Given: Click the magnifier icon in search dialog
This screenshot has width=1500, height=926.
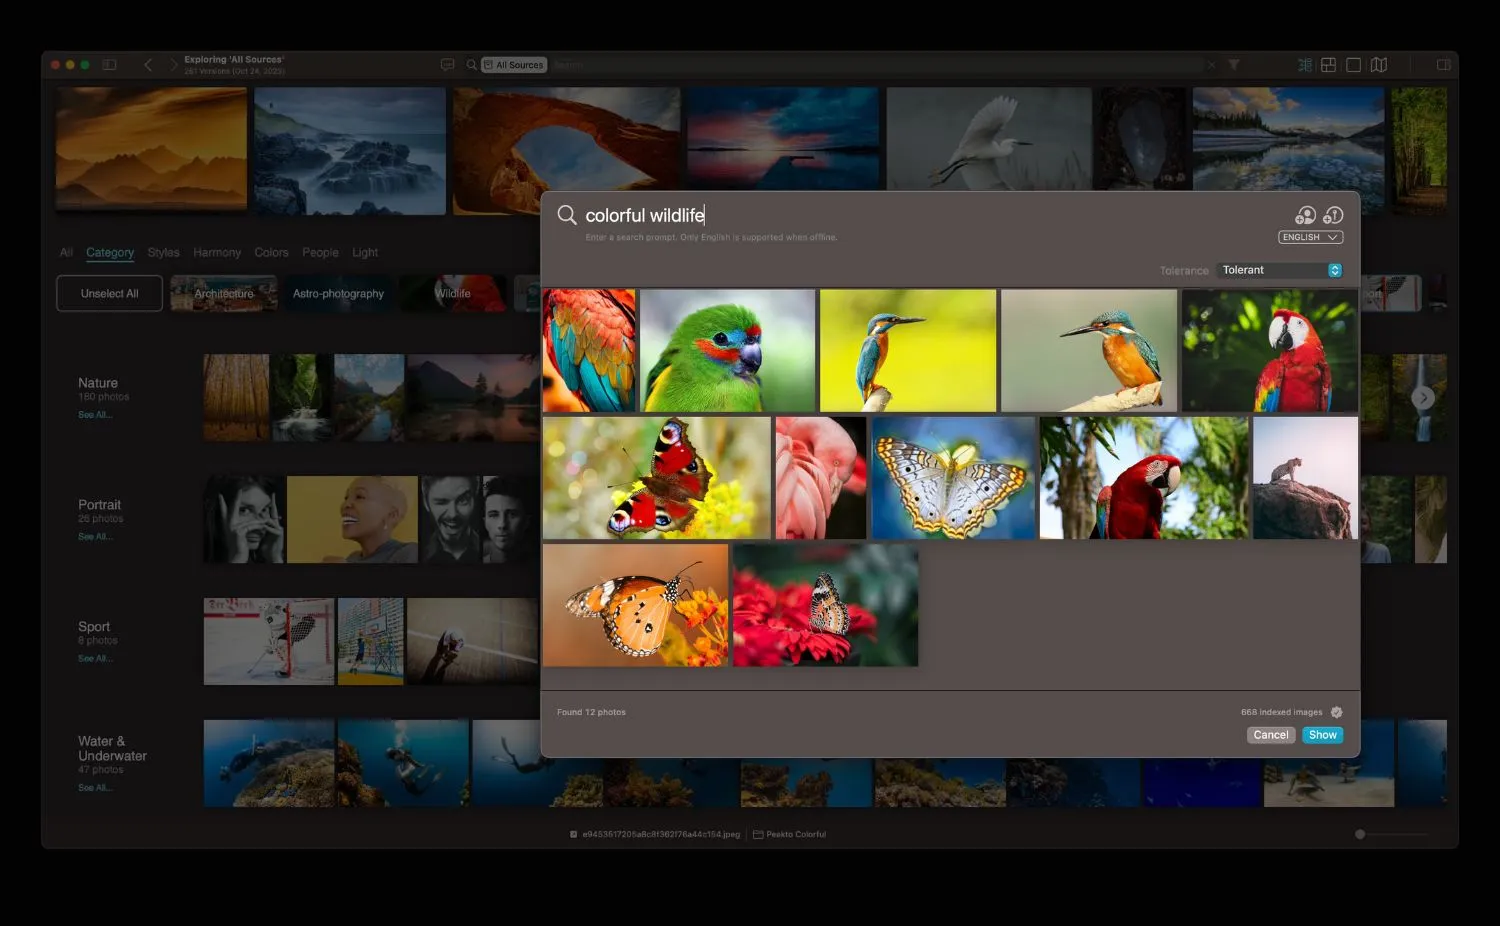Looking at the screenshot, I should (x=566, y=215).
